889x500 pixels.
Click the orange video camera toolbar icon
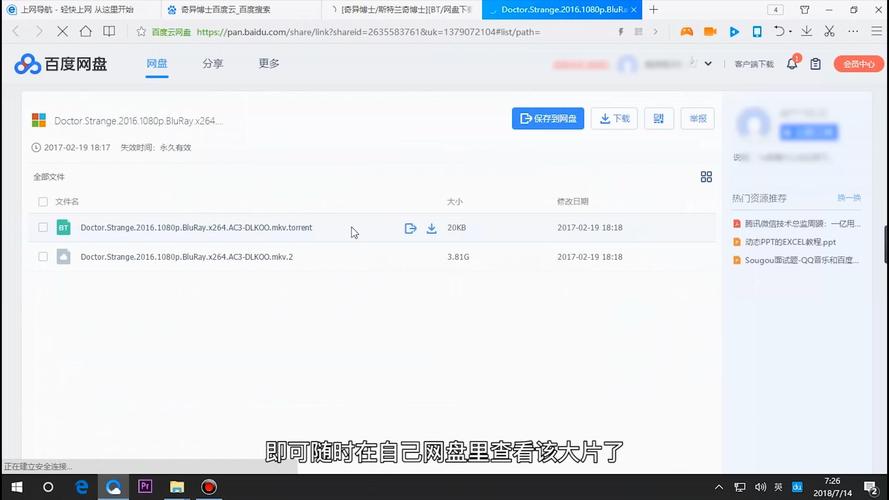710,32
